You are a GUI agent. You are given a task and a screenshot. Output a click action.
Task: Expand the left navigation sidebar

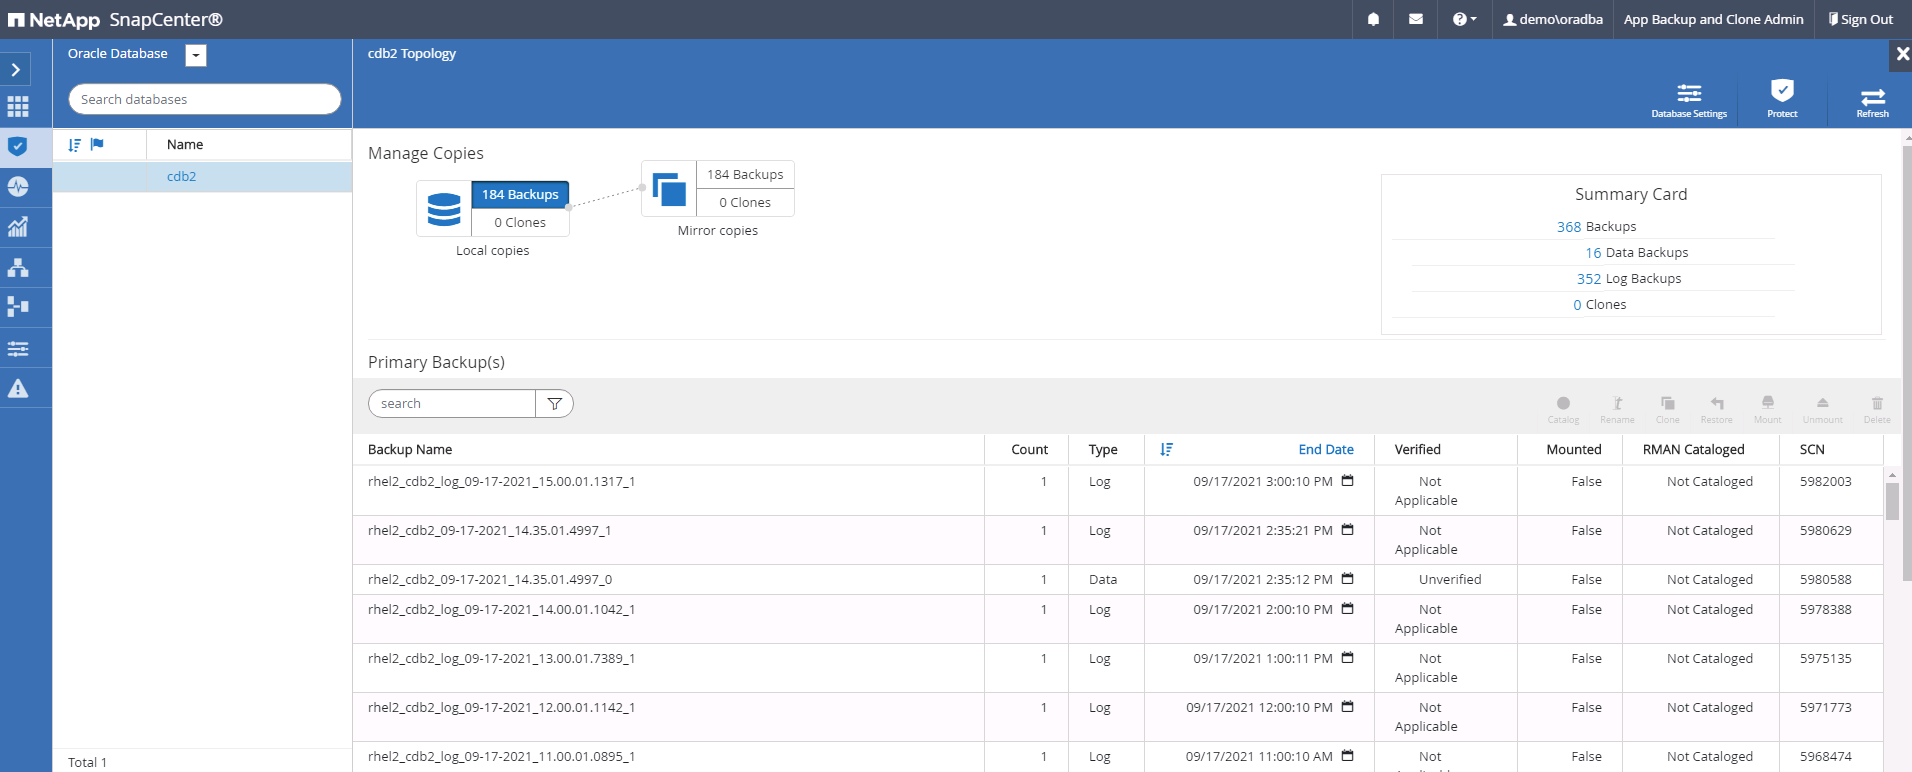[16, 69]
